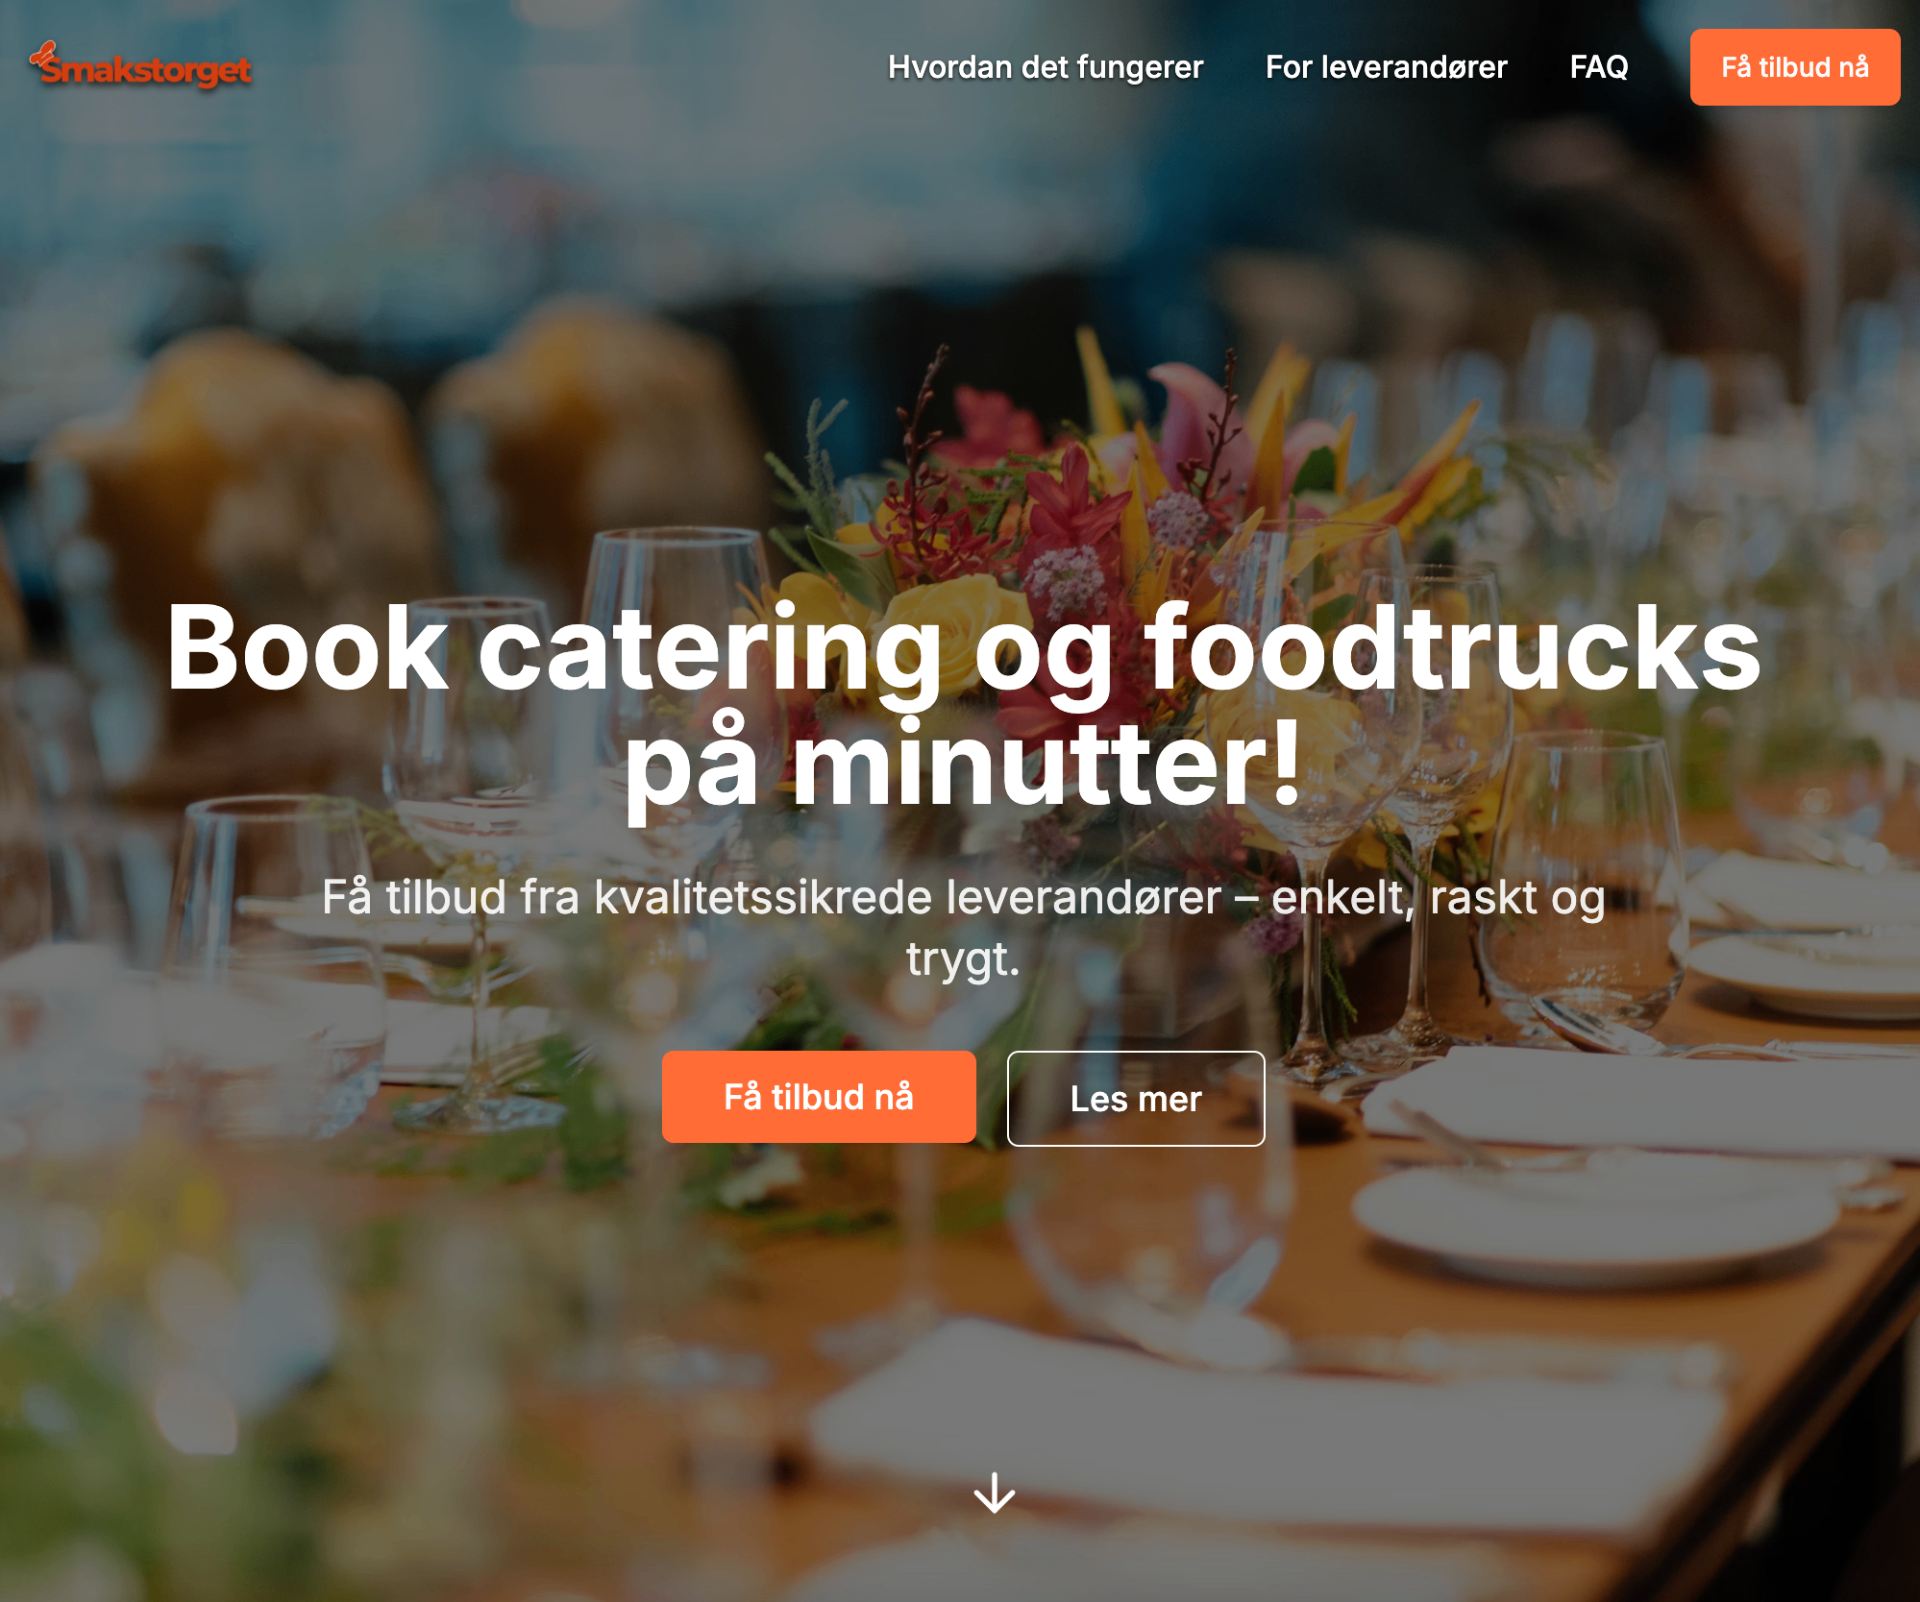Click the small red icon above the Smakstorget logo
This screenshot has width=1920, height=1602.
click(44, 52)
